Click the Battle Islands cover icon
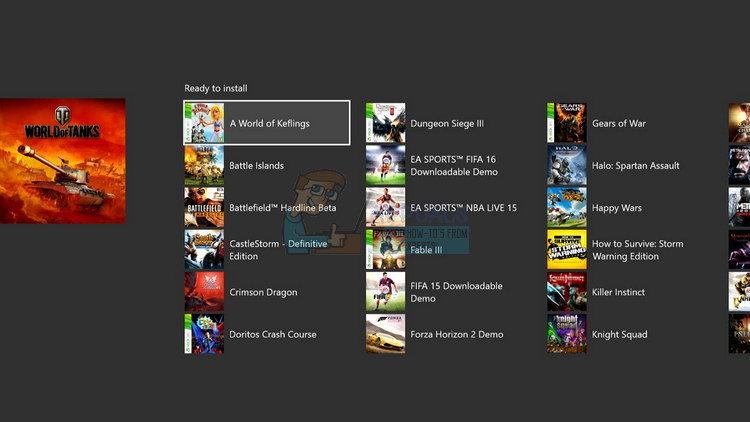This screenshot has width=750, height=422. [204, 166]
